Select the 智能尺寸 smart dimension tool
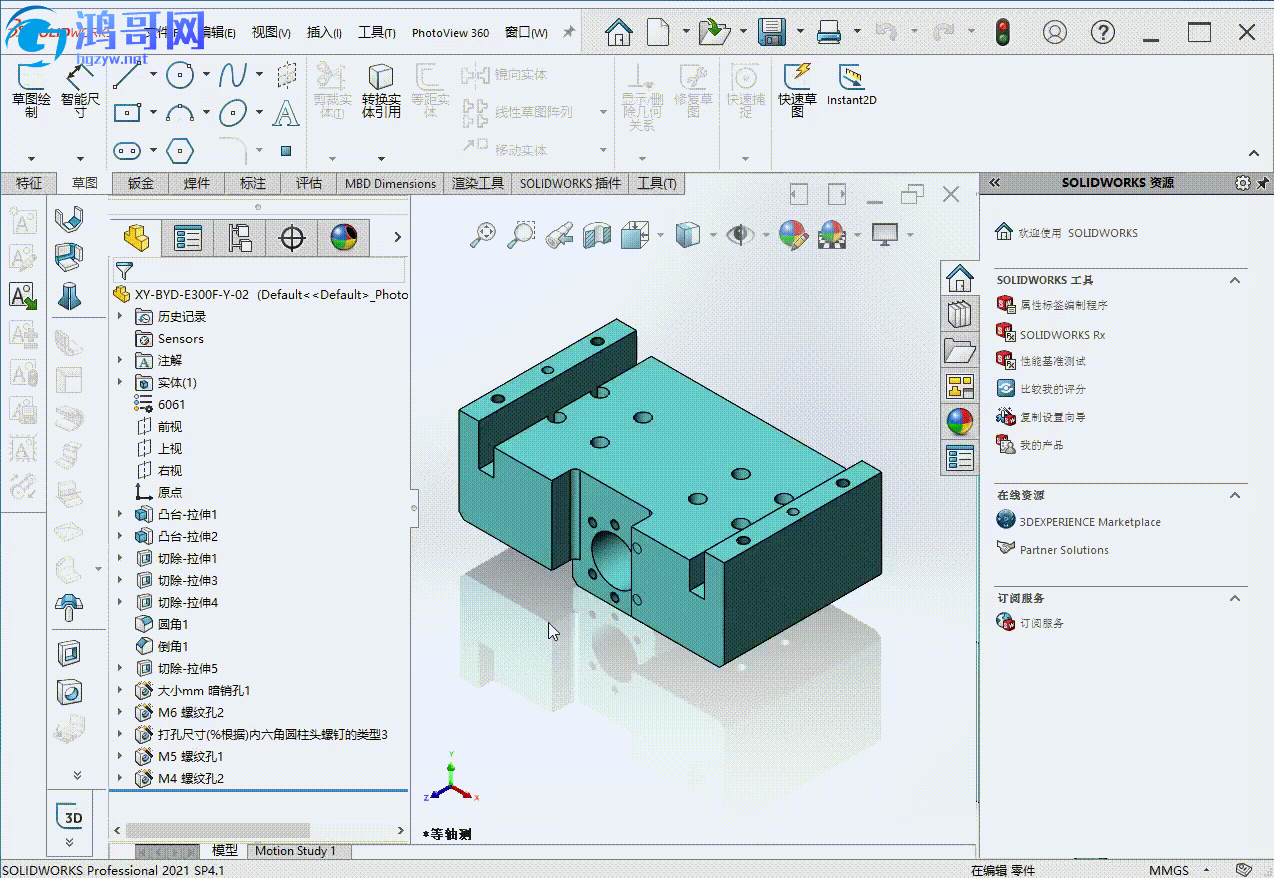 tap(80, 91)
